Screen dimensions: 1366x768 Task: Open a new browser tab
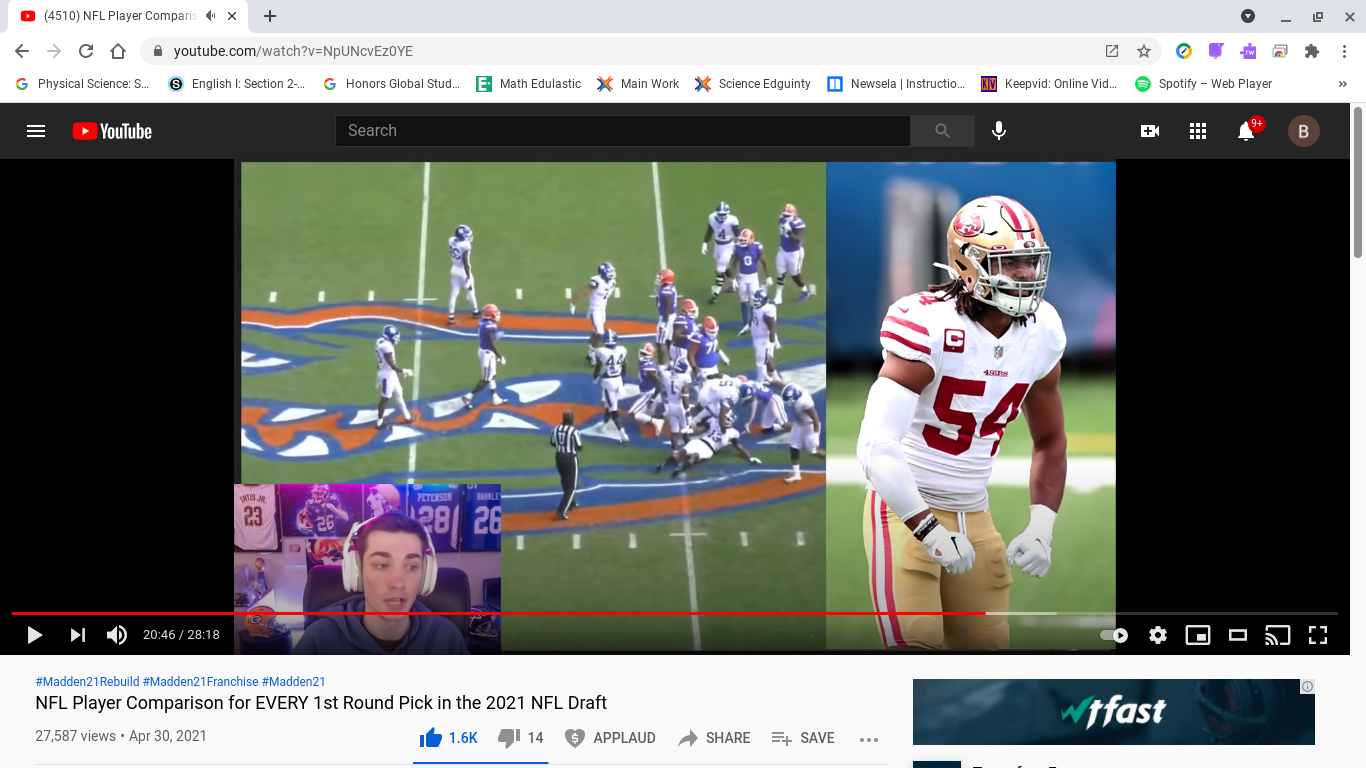270,16
